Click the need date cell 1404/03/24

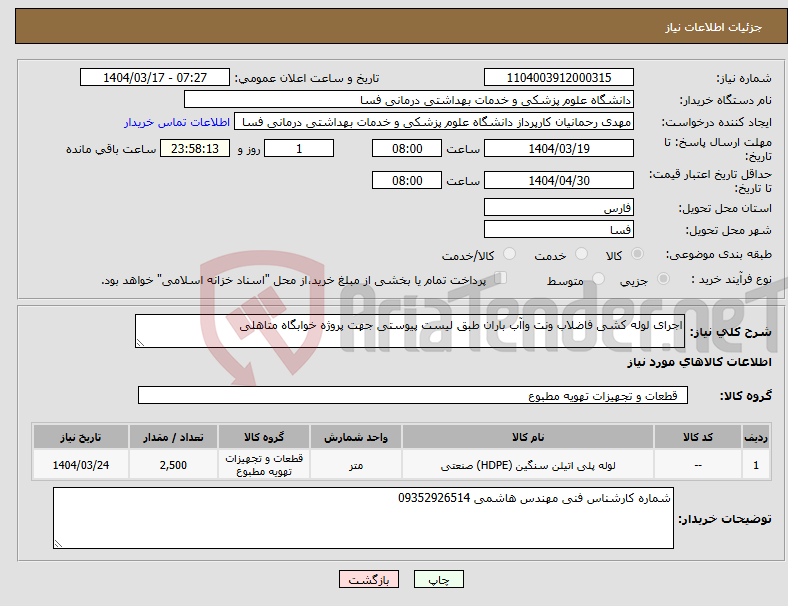(80, 465)
